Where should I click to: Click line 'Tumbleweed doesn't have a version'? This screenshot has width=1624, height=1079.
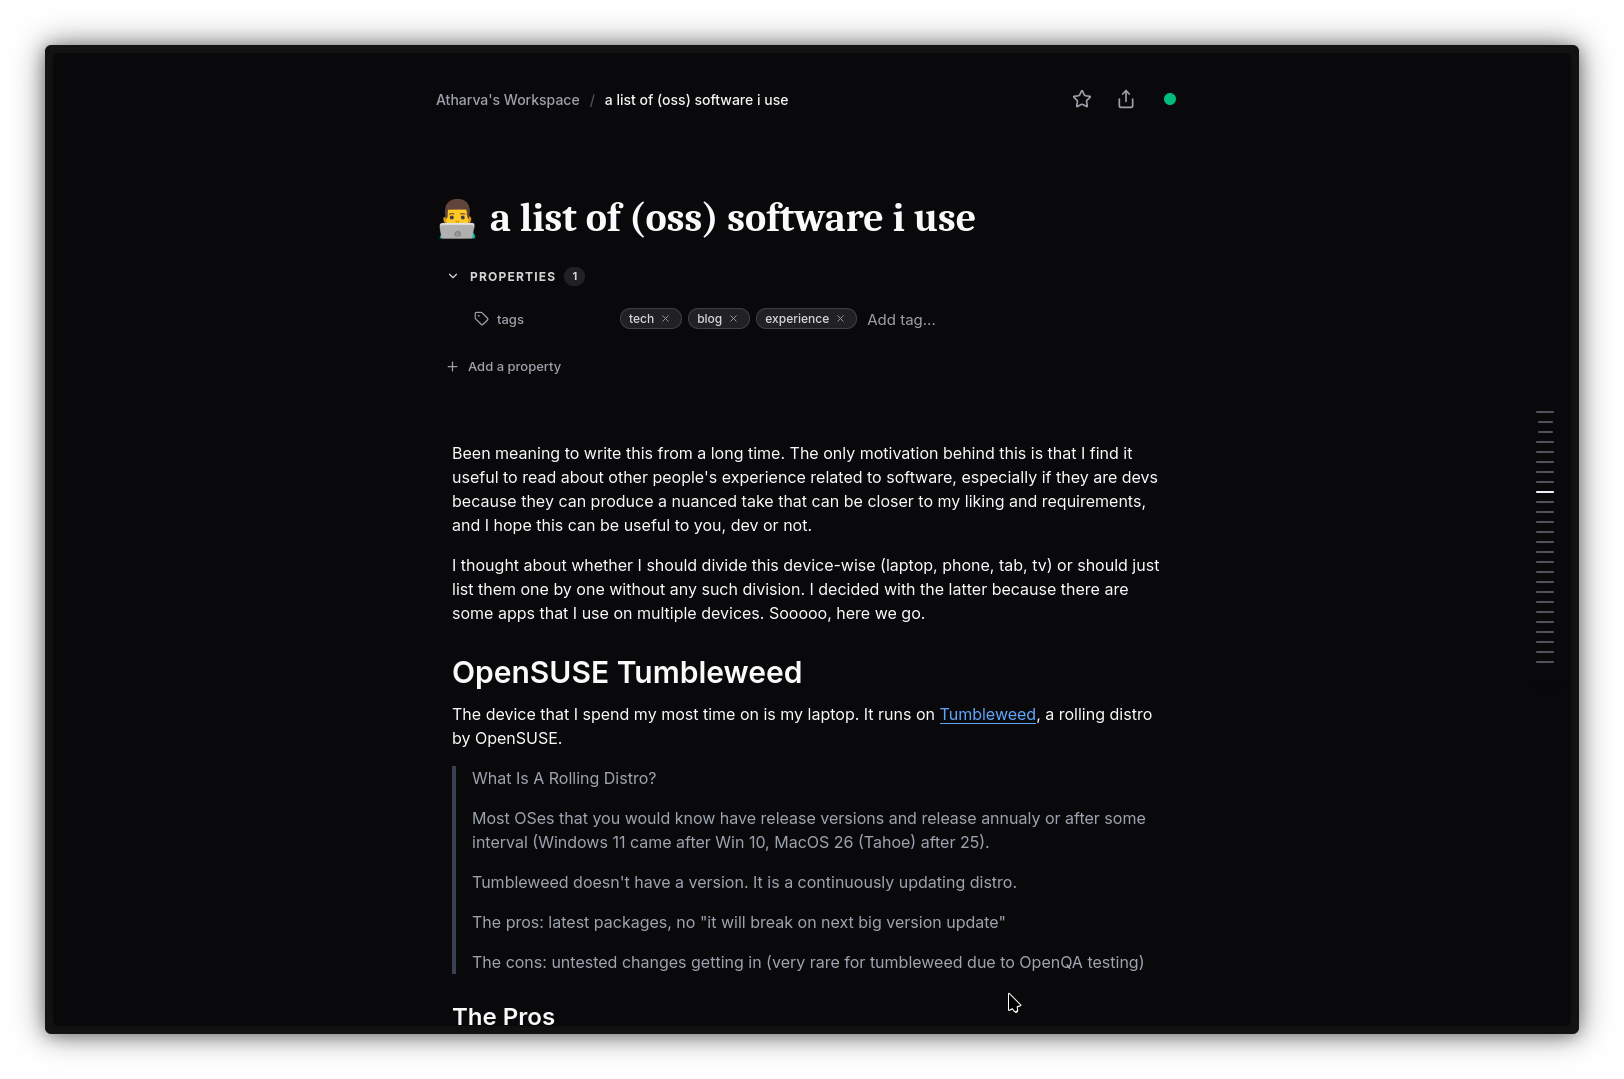click(744, 882)
